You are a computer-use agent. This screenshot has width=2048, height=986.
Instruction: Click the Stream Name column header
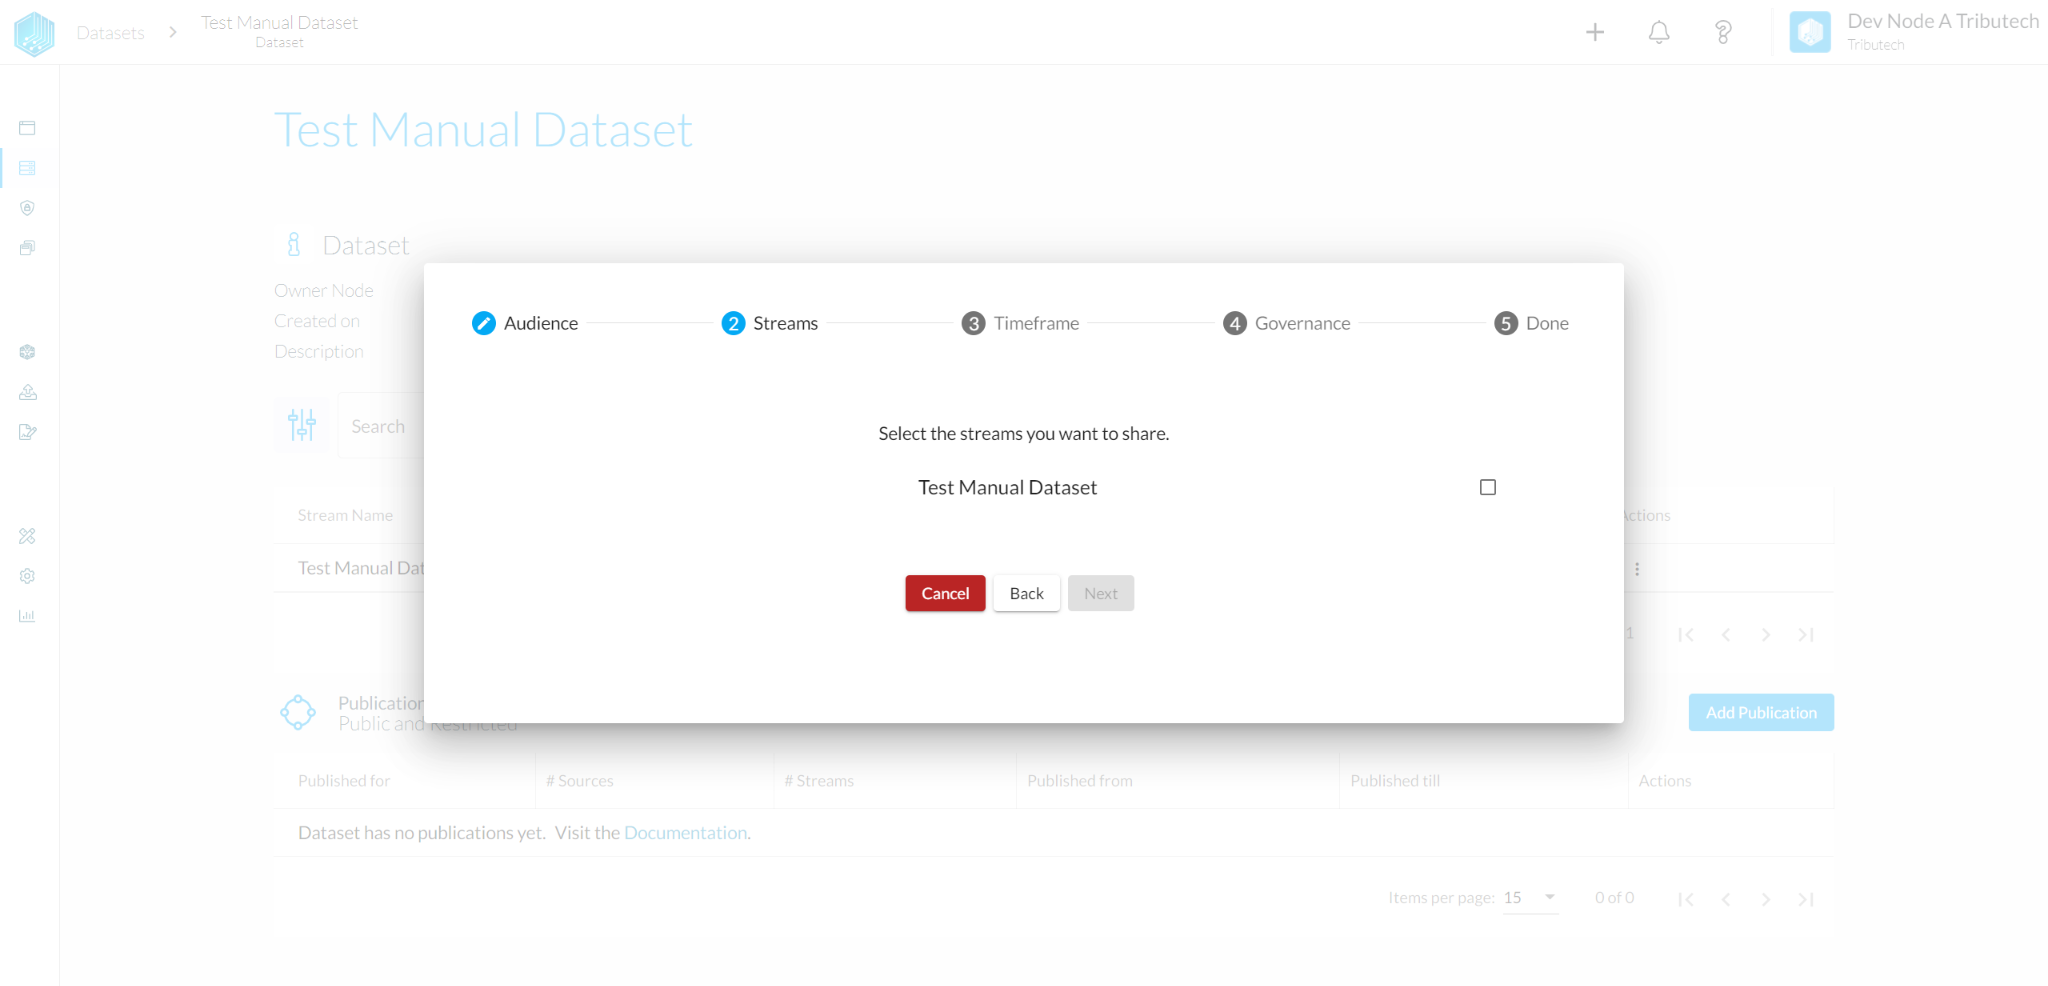pos(345,515)
